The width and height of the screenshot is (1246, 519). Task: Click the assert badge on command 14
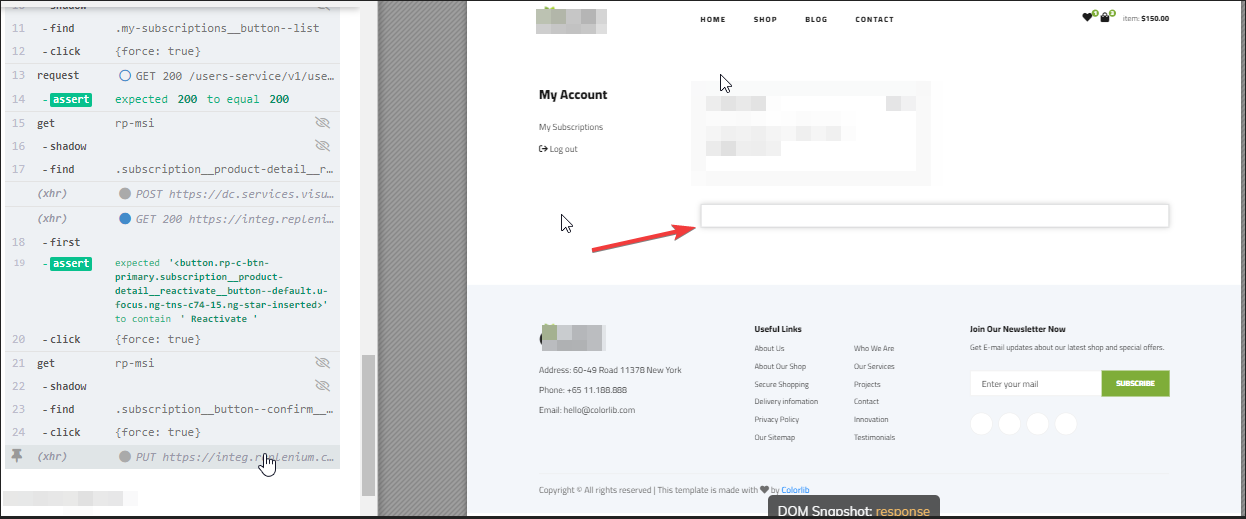pyautogui.click(x=71, y=99)
